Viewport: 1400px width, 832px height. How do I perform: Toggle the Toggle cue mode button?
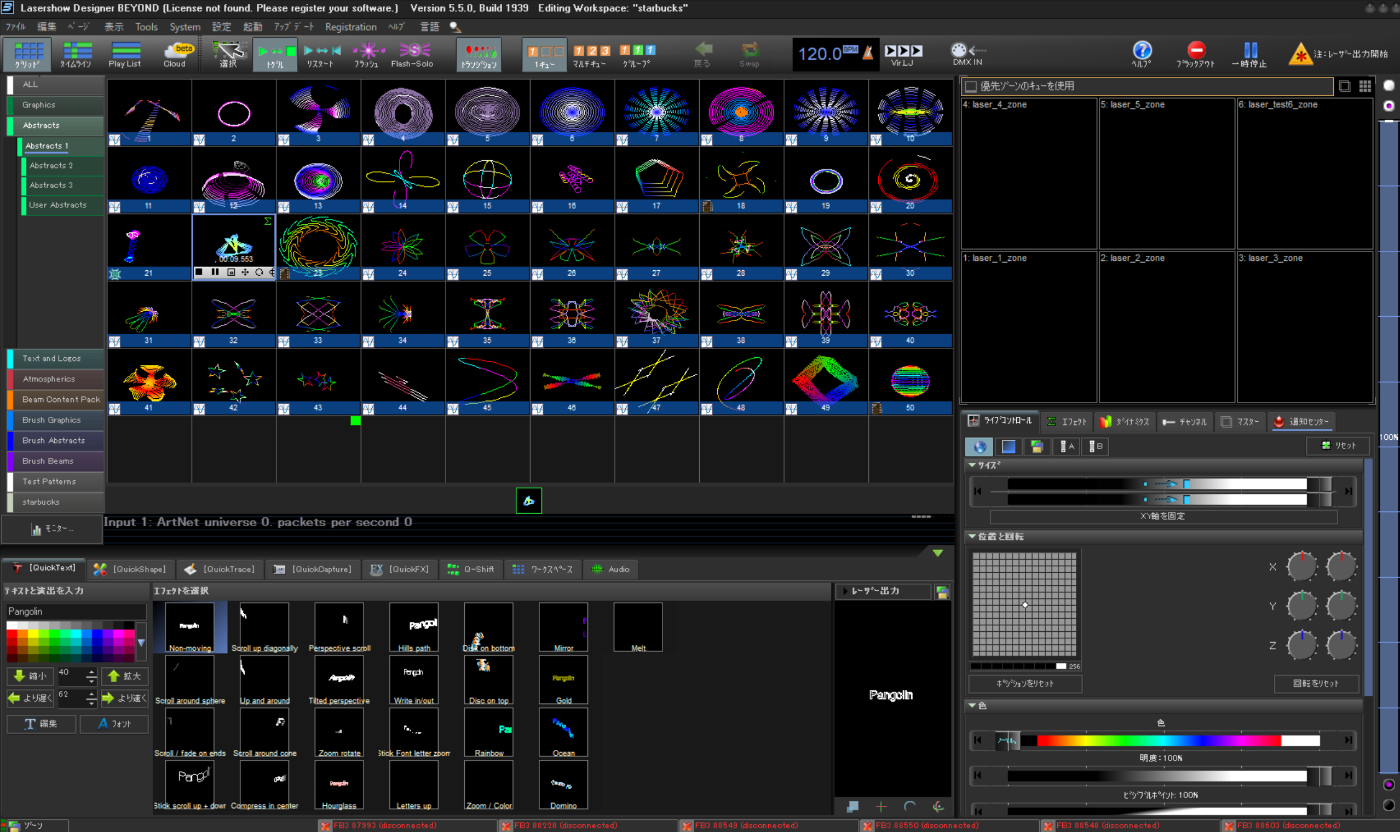pyautogui.click(x=275, y=54)
